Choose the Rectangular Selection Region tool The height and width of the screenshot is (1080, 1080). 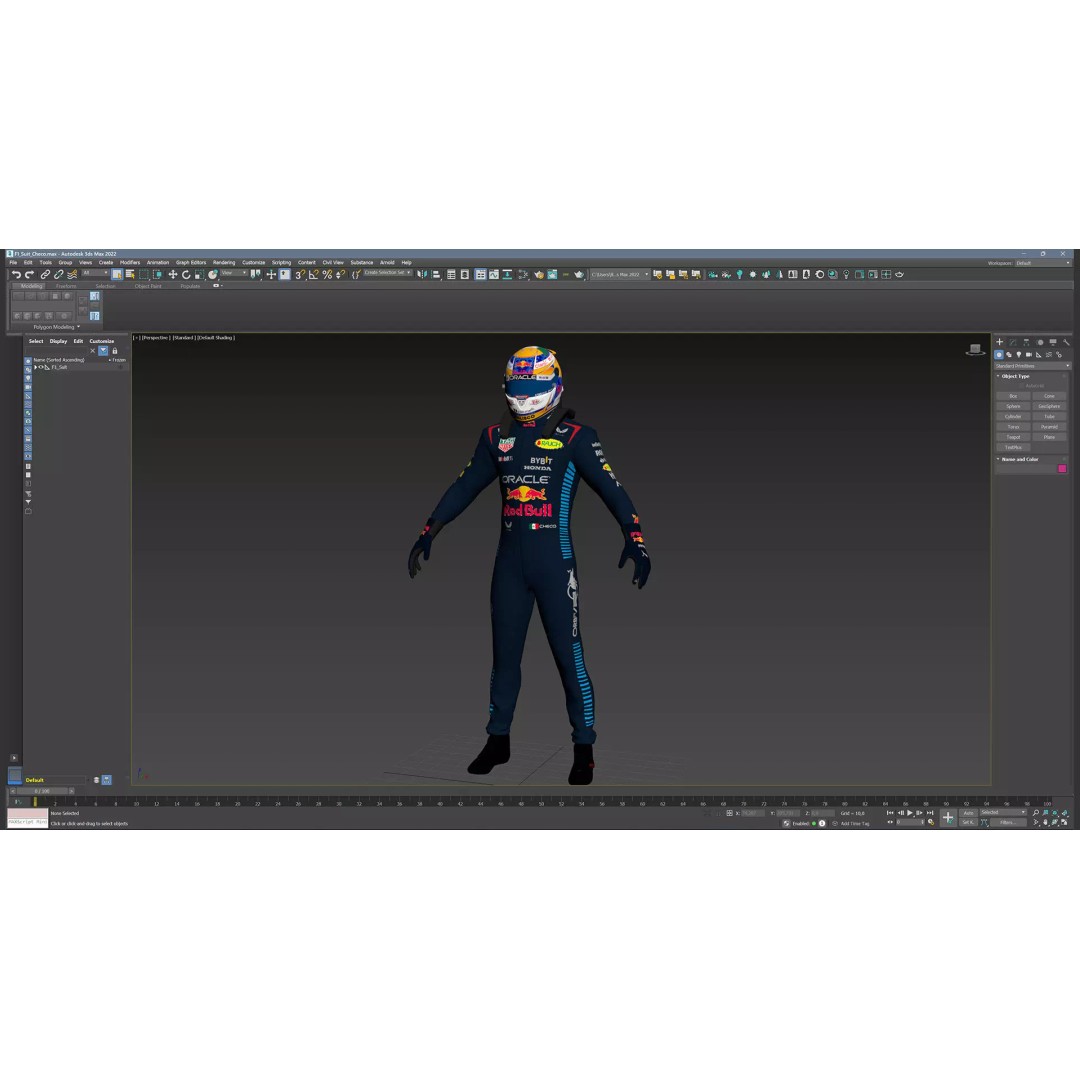tap(144, 274)
